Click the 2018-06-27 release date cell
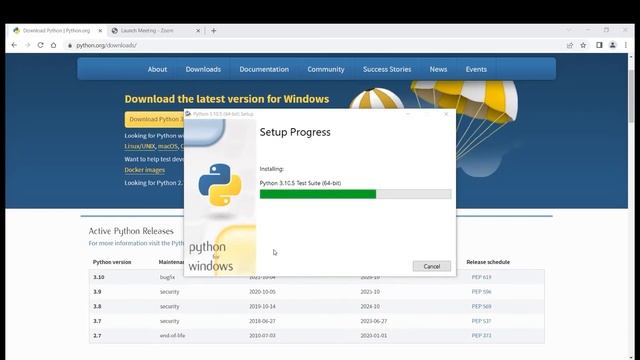The height and width of the screenshot is (360, 640). [262, 321]
